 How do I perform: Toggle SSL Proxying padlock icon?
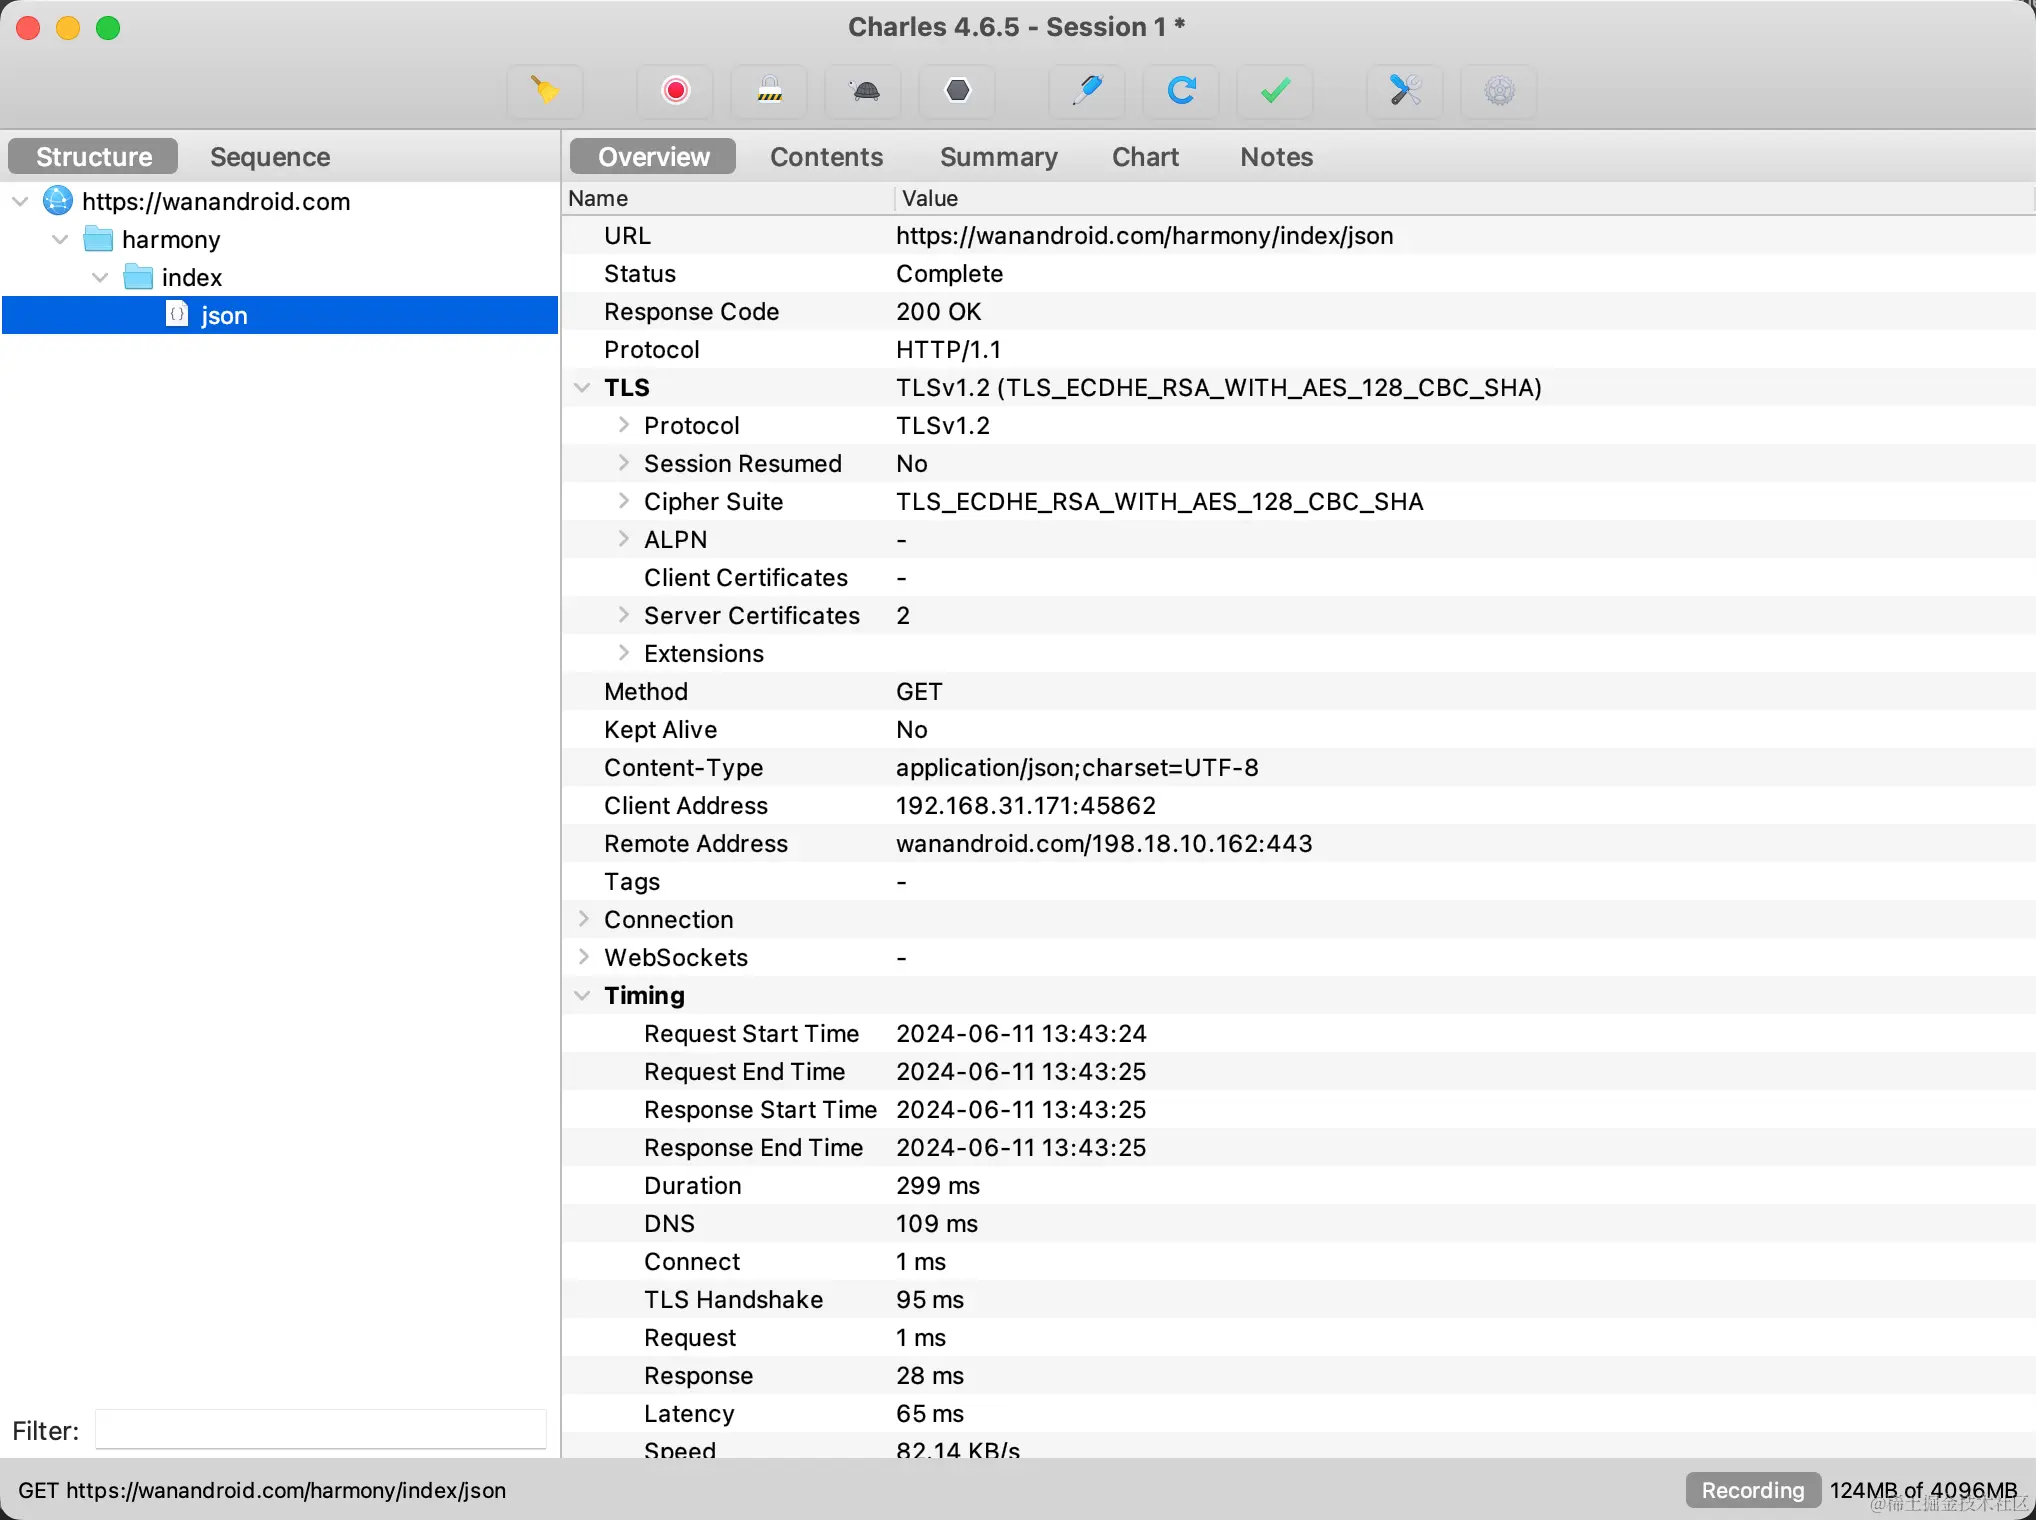coord(769,91)
